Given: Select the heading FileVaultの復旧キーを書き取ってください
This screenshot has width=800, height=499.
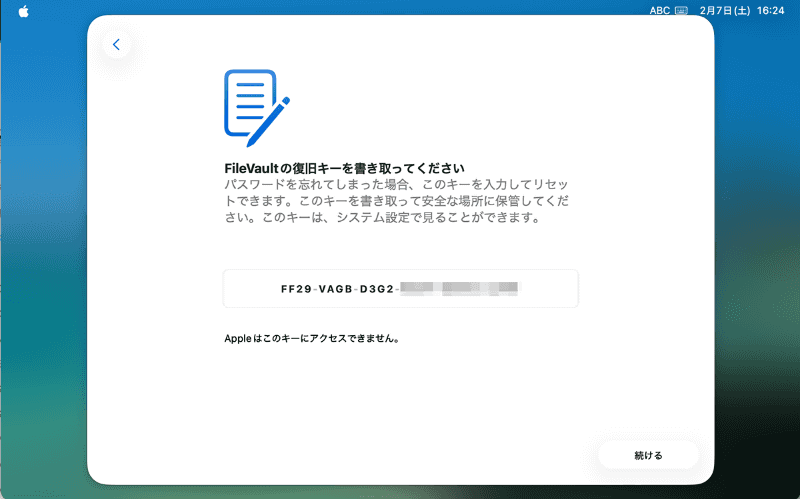Looking at the screenshot, I should click(x=344, y=168).
